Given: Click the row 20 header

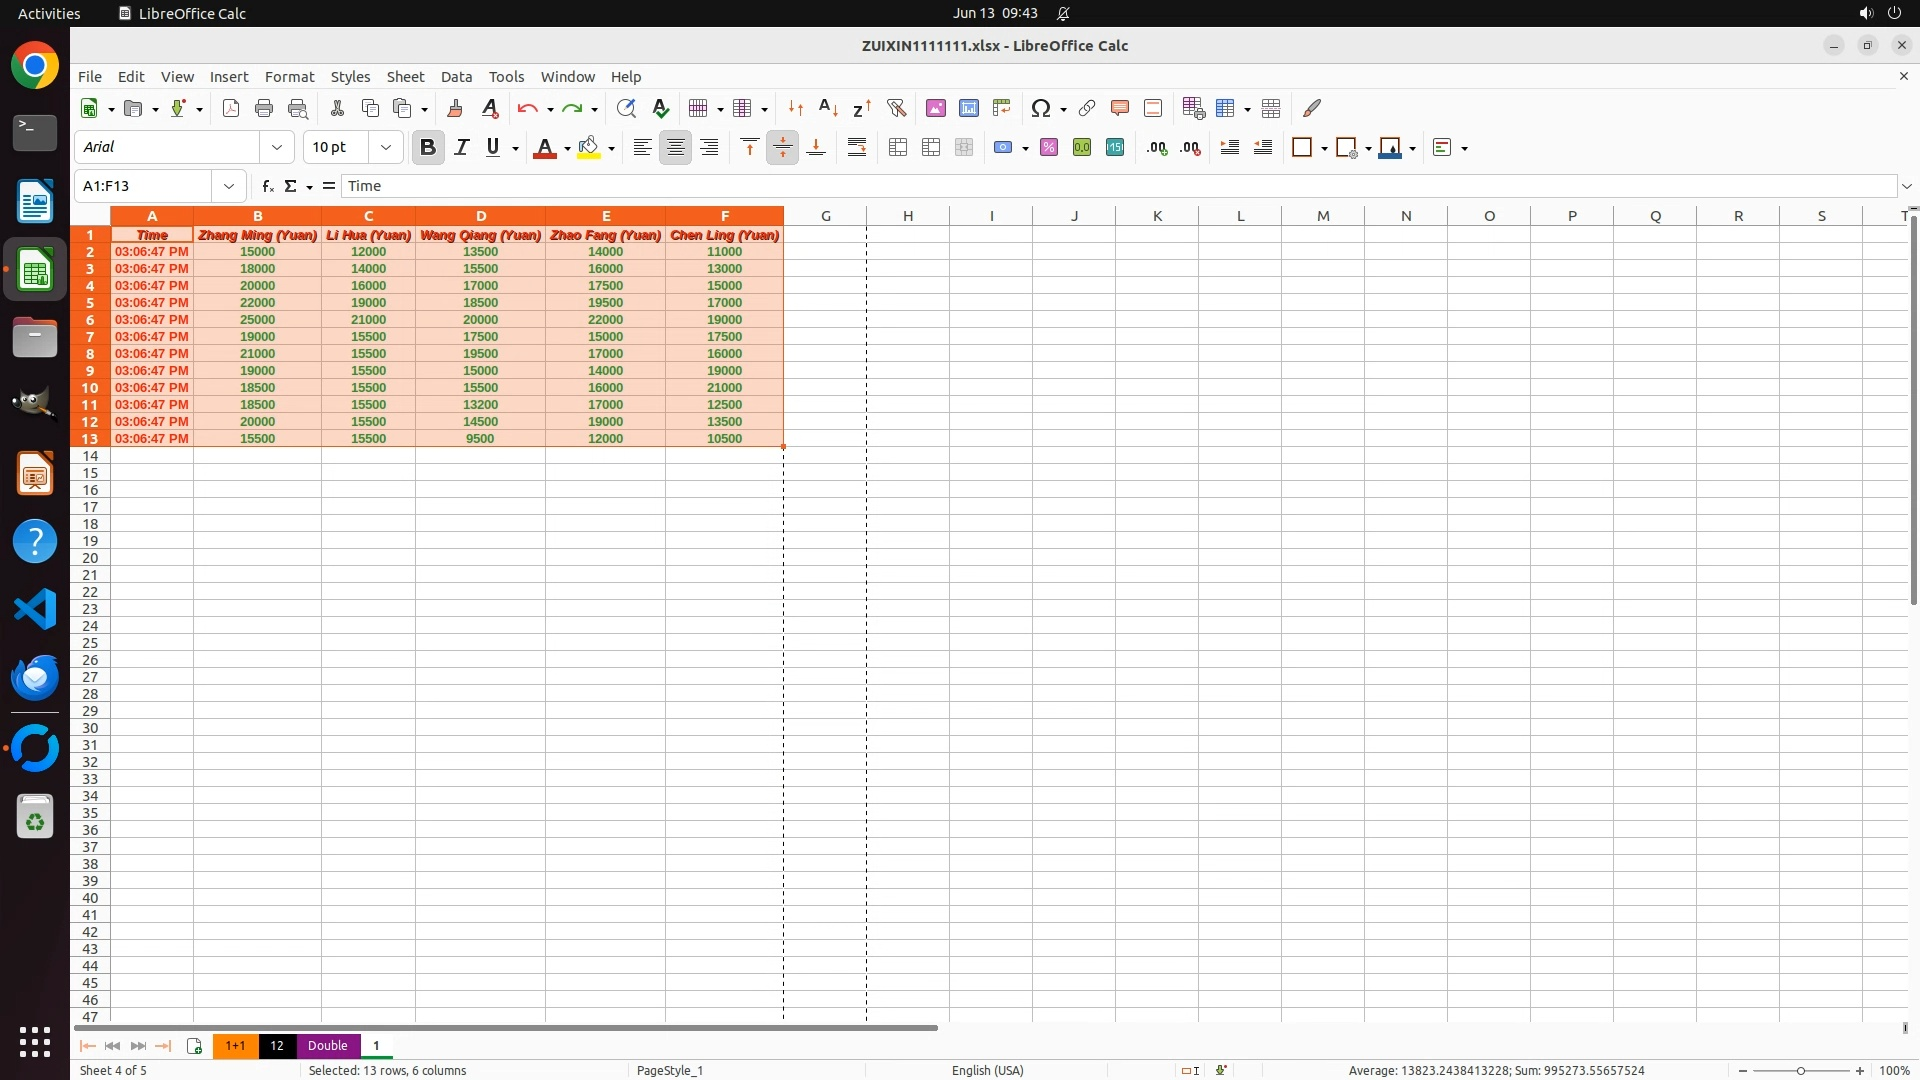Looking at the screenshot, I should click(x=90, y=558).
